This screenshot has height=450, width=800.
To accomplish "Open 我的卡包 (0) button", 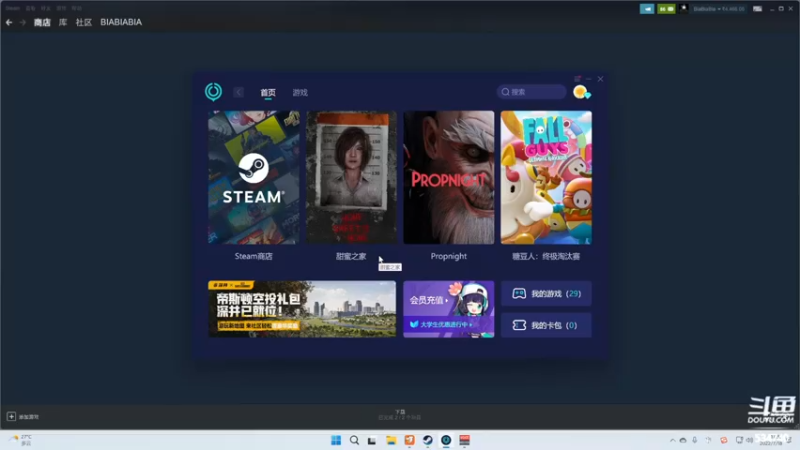I will point(546,325).
